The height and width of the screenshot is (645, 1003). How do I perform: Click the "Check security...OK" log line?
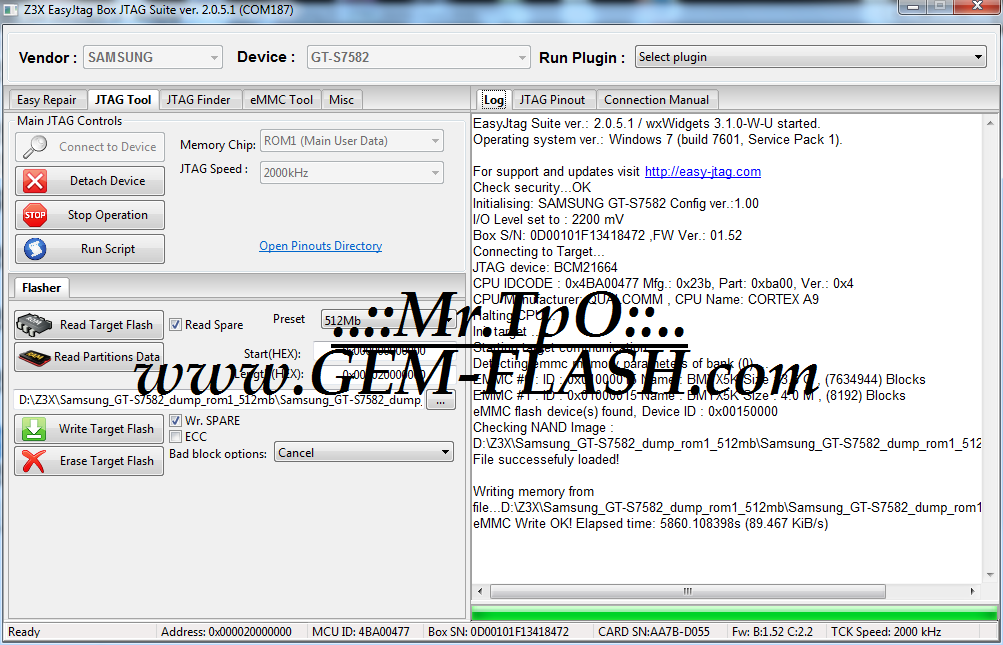pyautogui.click(x=532, y=187)
